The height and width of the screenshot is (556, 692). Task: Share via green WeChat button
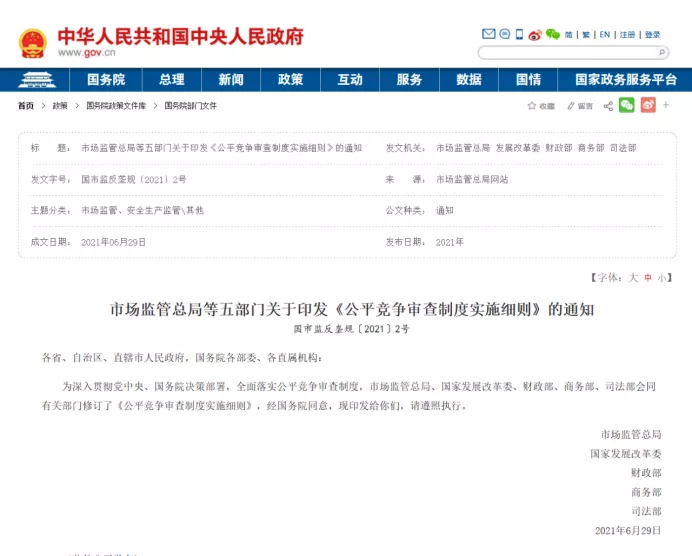[627, 105]
